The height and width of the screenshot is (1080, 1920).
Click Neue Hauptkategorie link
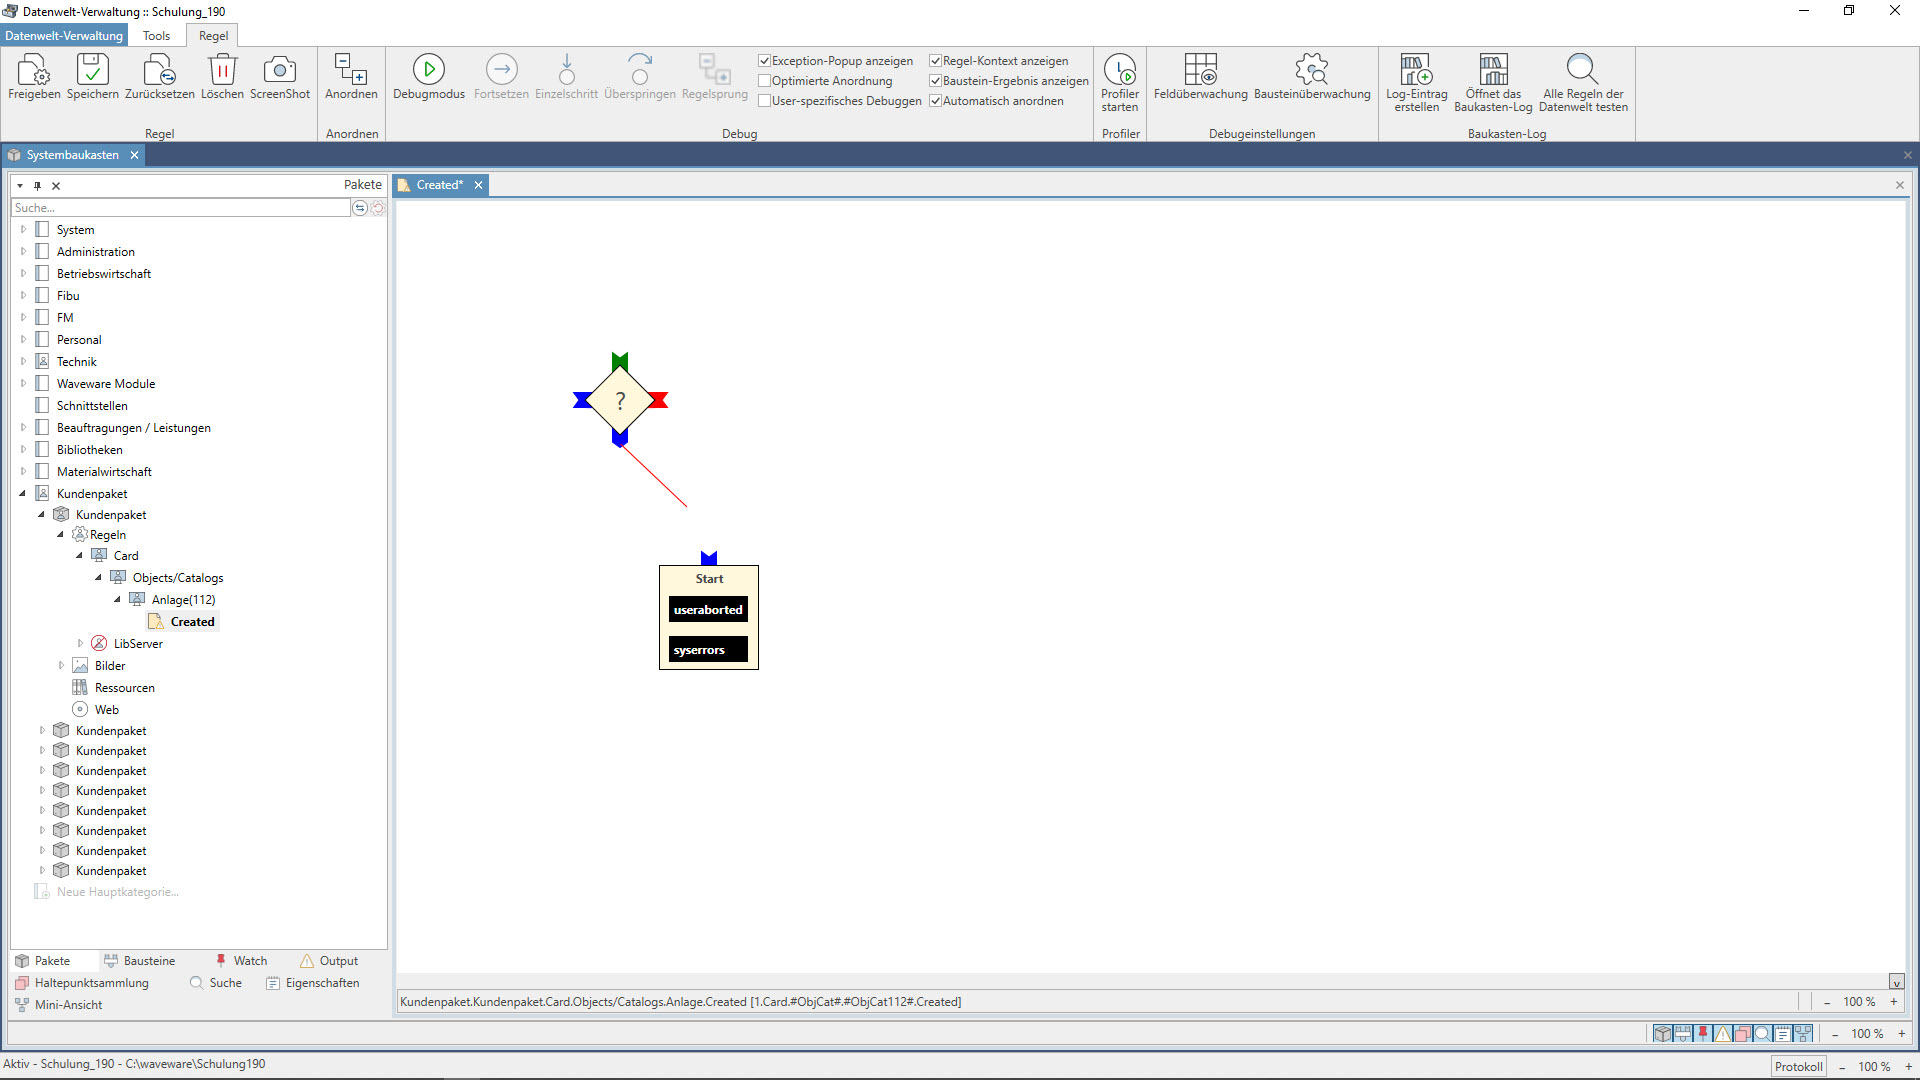click(117, 892)
